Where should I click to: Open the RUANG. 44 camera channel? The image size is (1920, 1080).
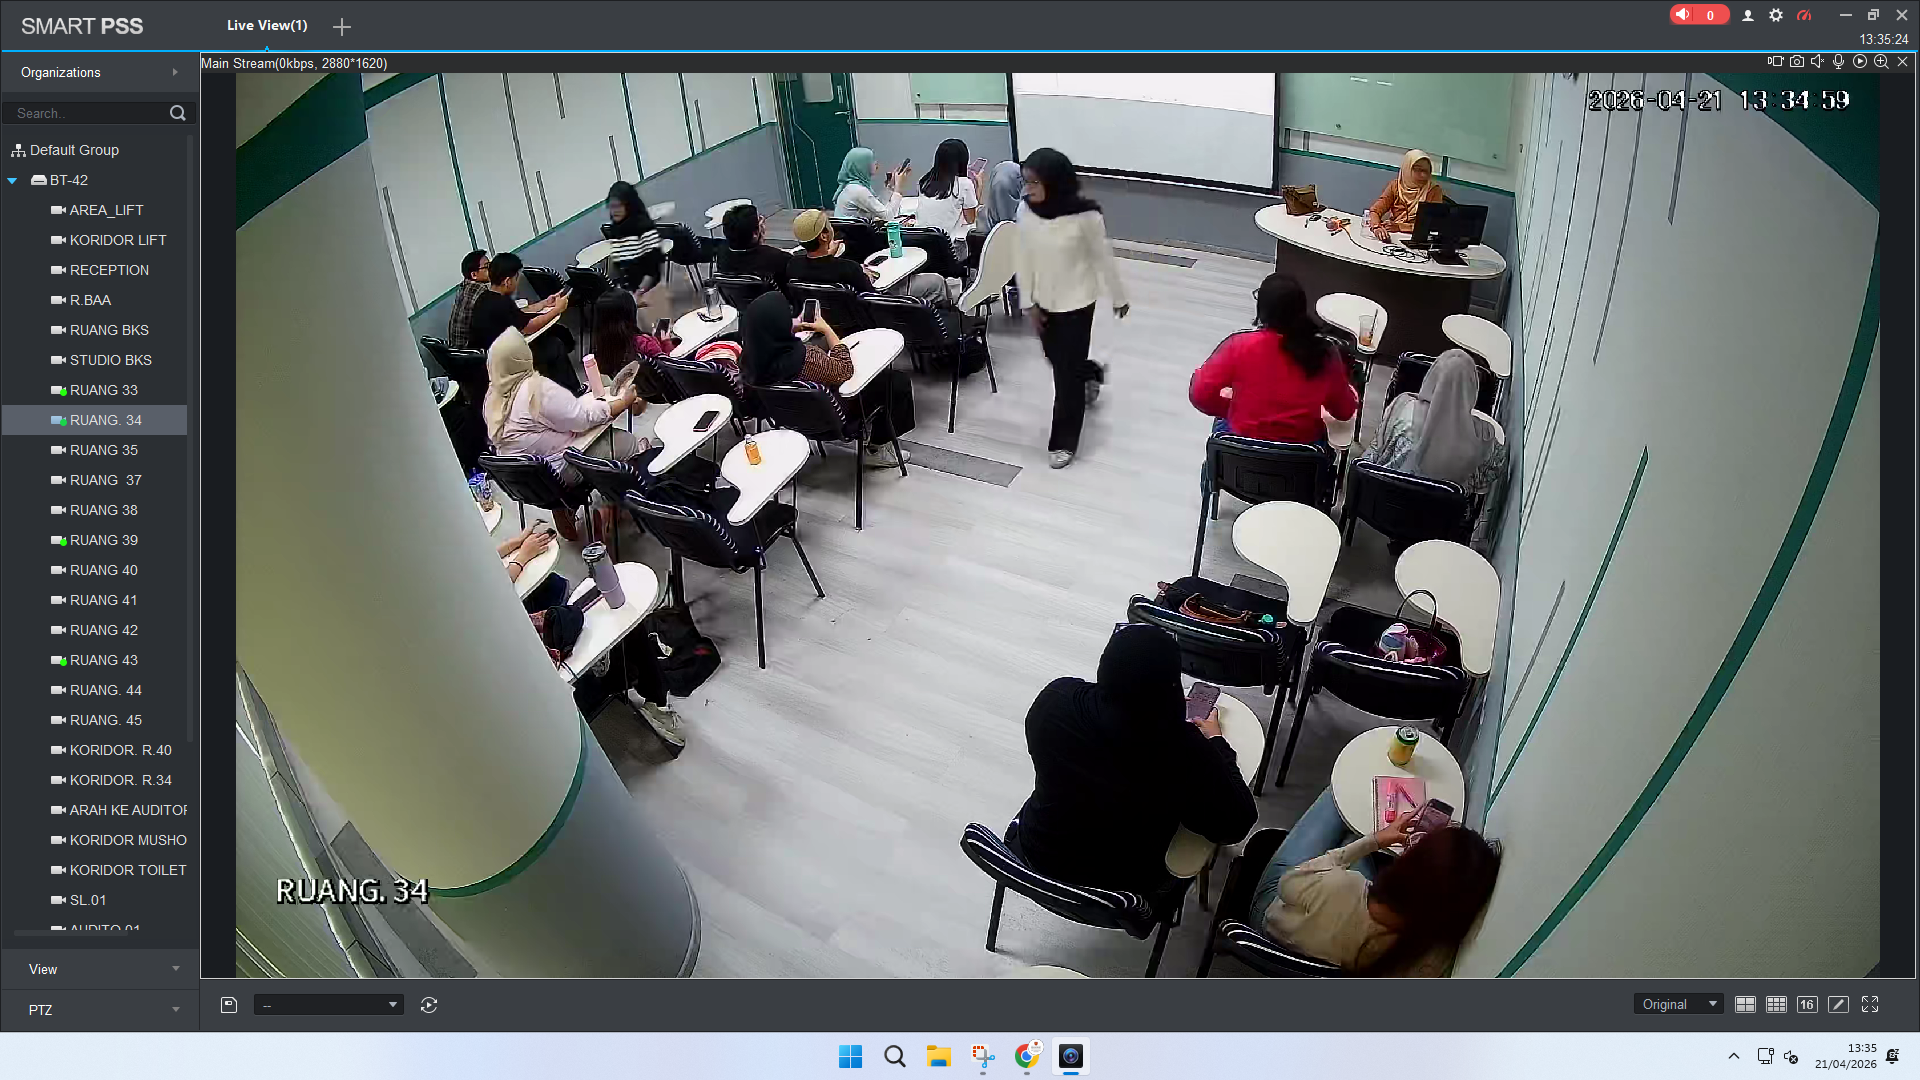point(96,690)
